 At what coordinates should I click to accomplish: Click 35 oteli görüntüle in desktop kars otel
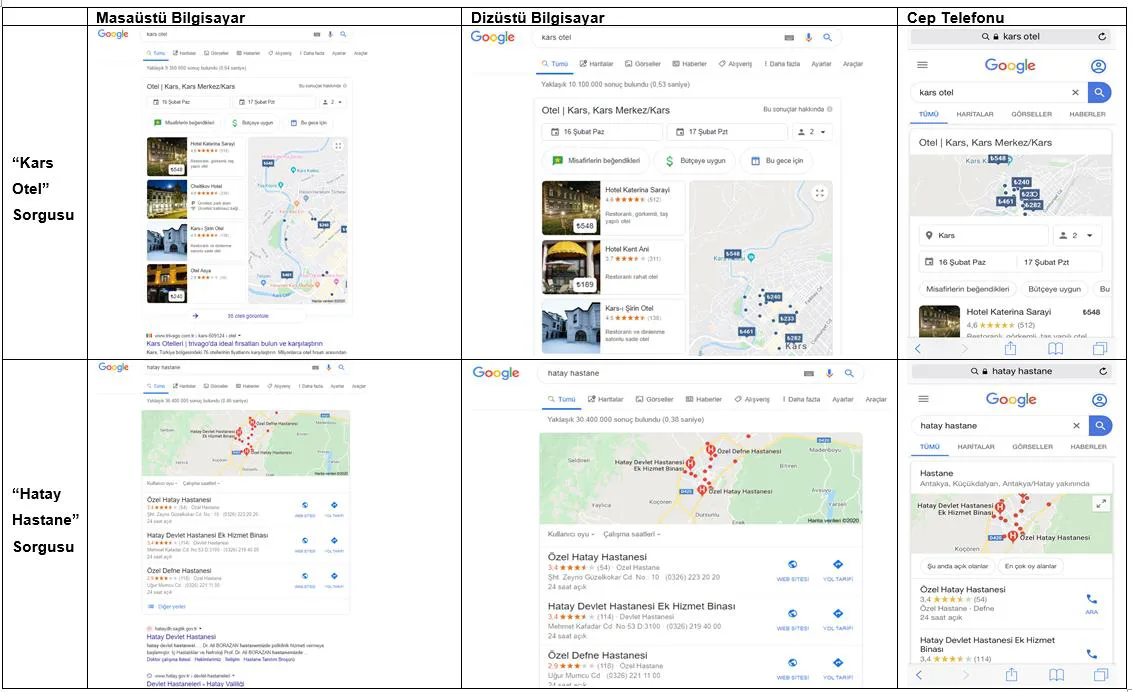pyautogui.click(x=248, y=316)
